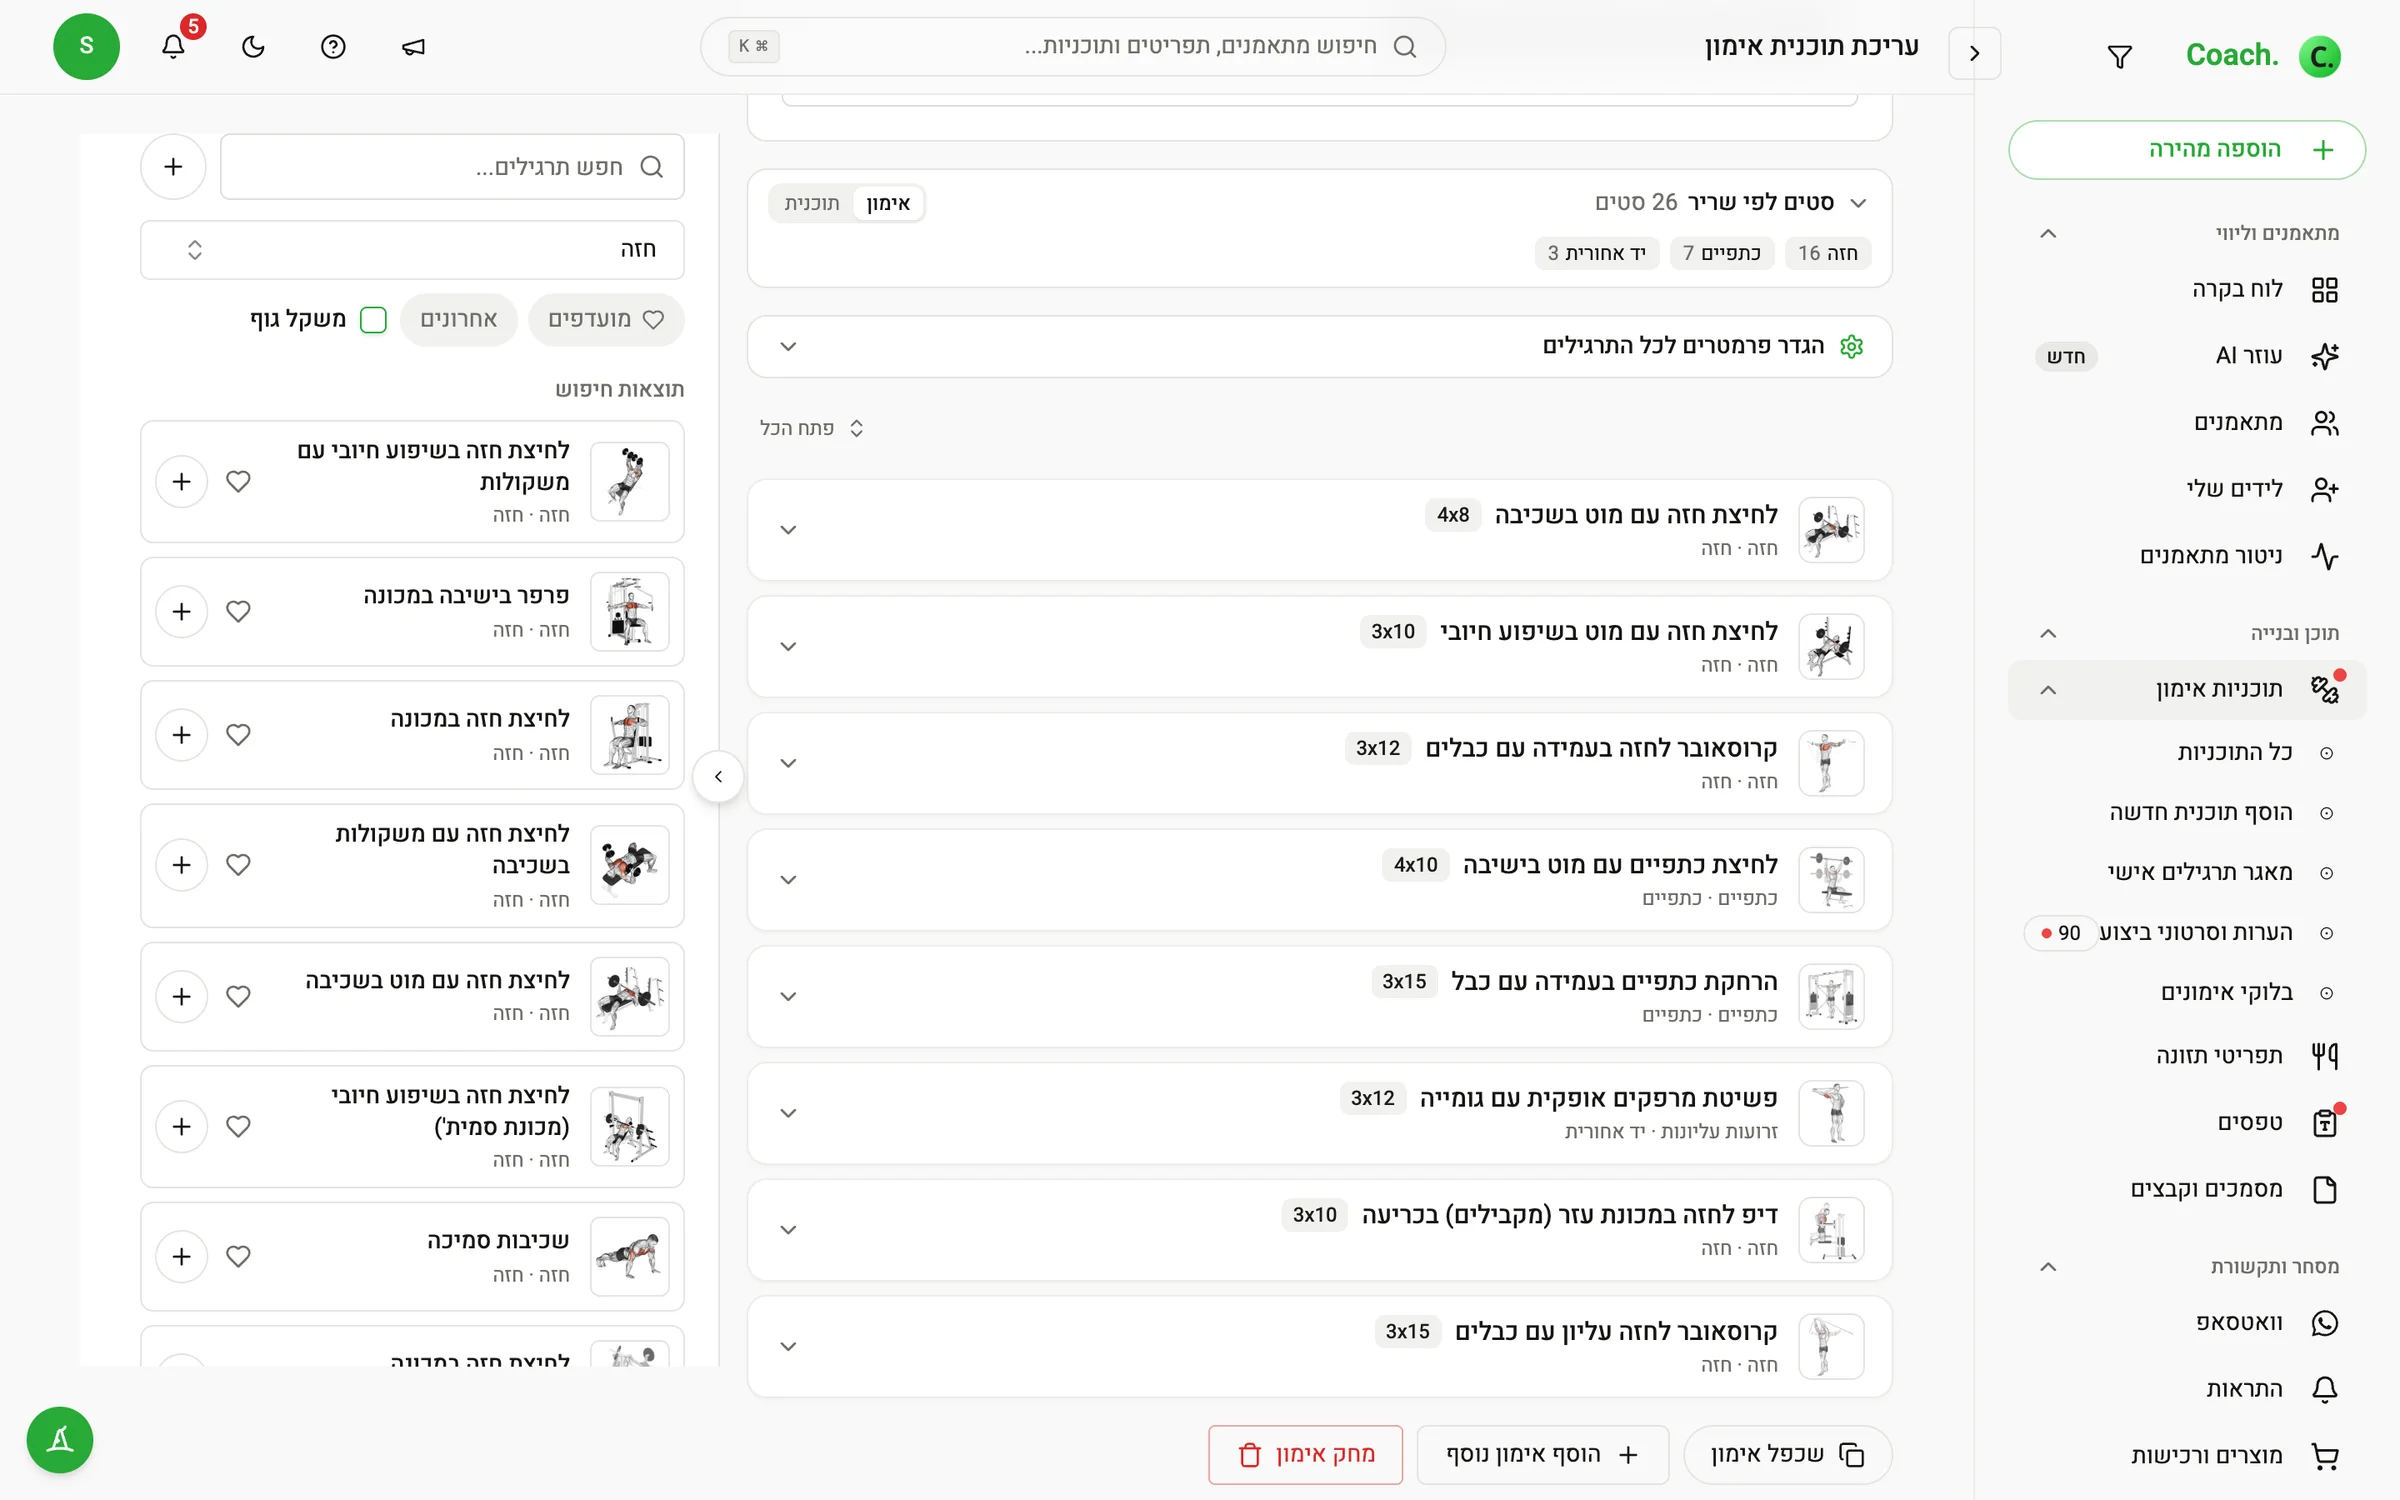Open the חזה muscle group dropdown

(412, 249)
